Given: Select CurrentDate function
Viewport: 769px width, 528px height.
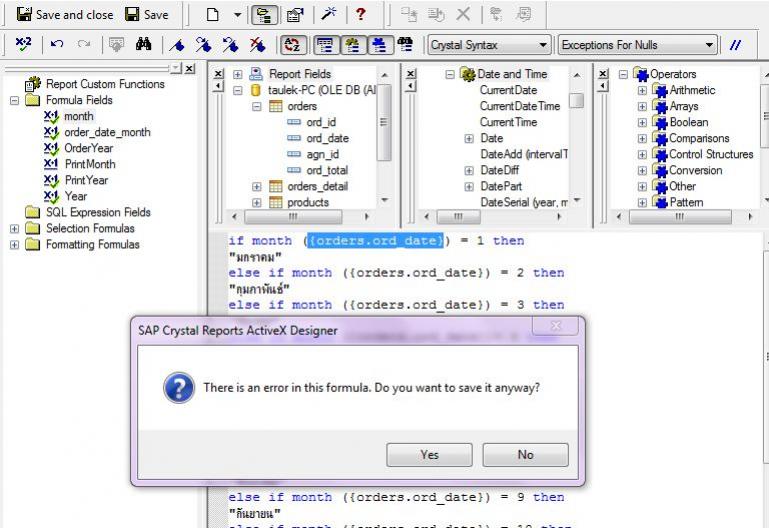Looking at the screenshot, I should (508, 90).
